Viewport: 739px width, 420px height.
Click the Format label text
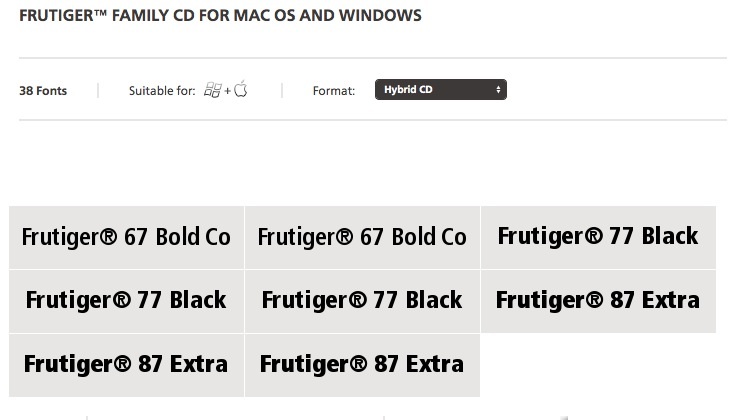334,91
